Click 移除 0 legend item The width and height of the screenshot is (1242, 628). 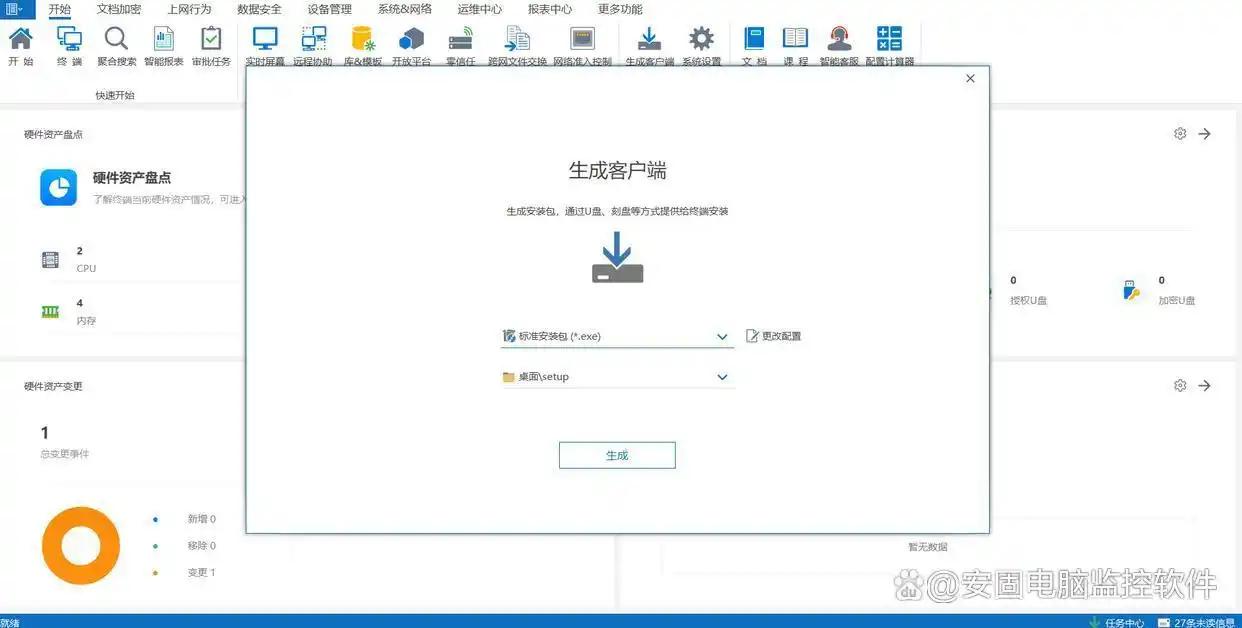(185, 546)
